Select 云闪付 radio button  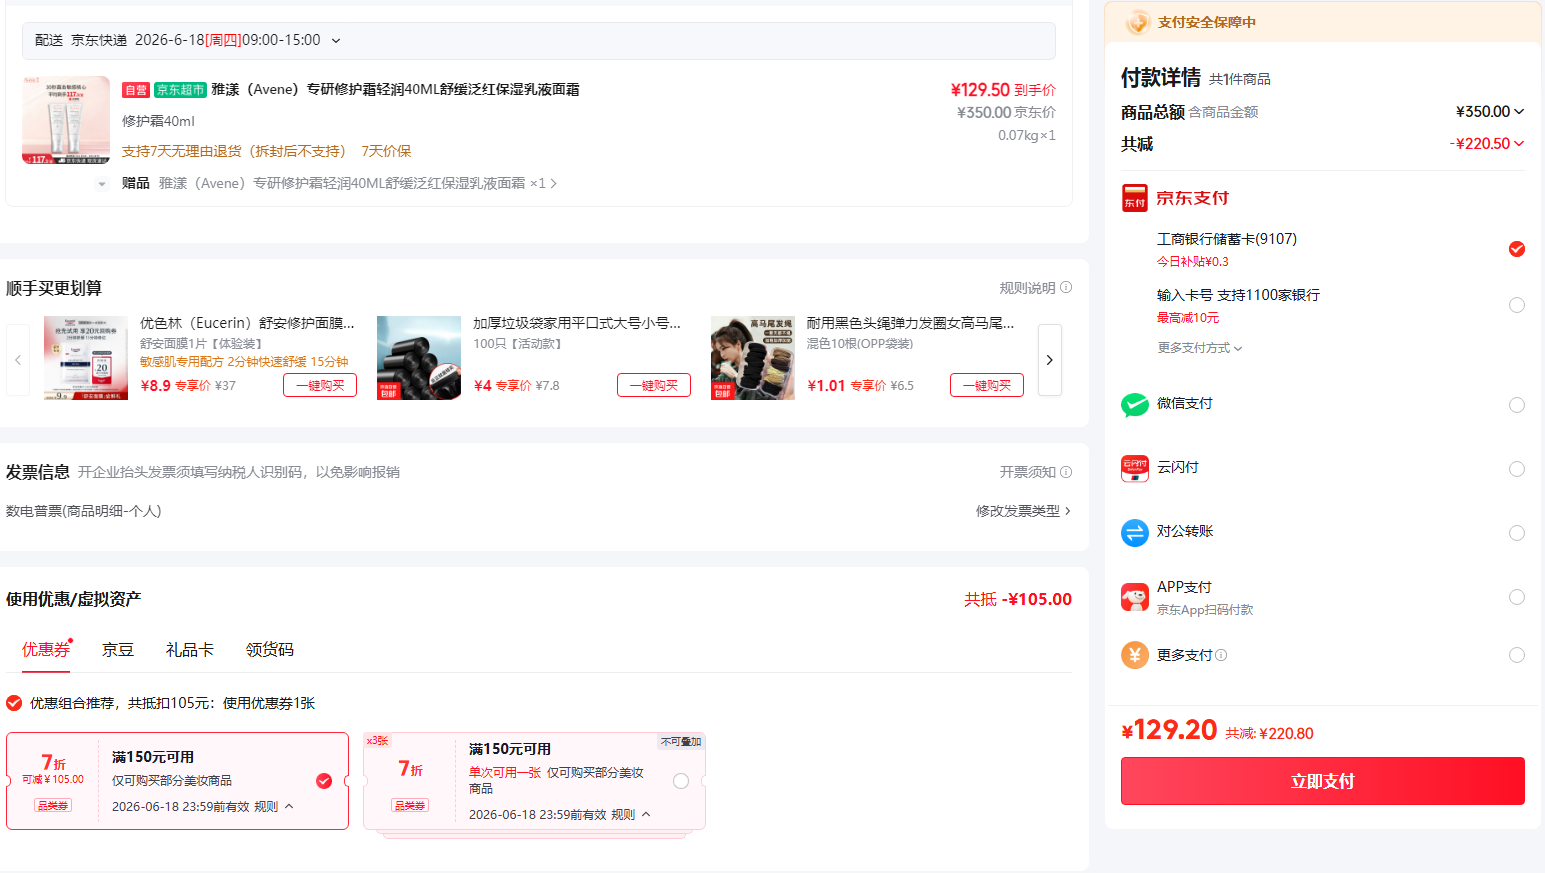[x=1517, y=469]
